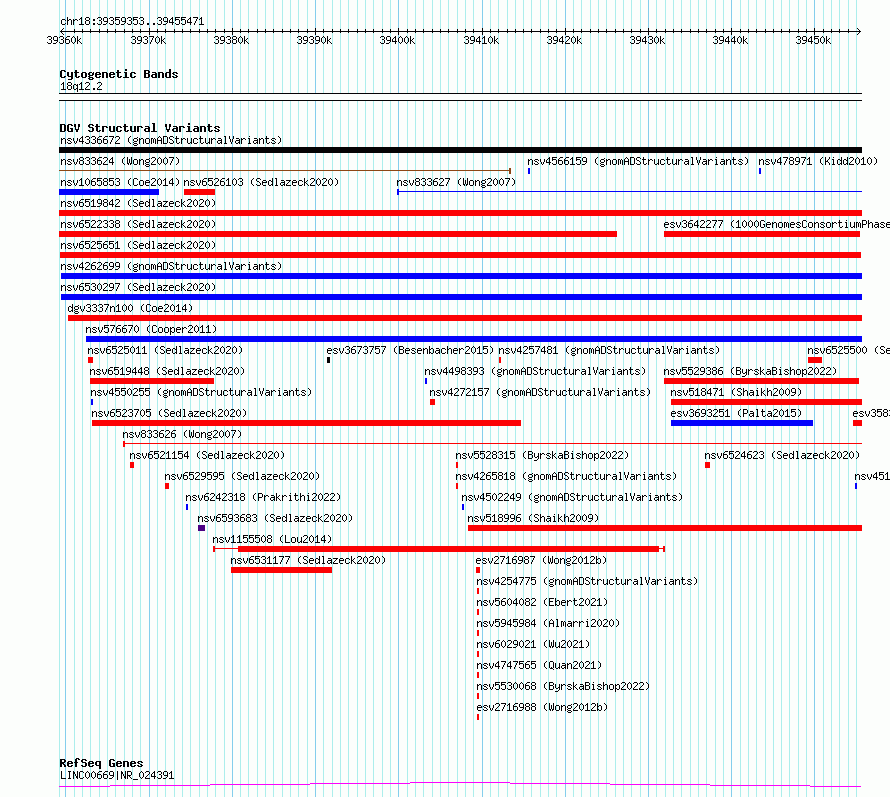890x797 pixels.
Task: Select the red nsv6531177 variant bar
Action: pyautogui.click(x=282, y=570)
